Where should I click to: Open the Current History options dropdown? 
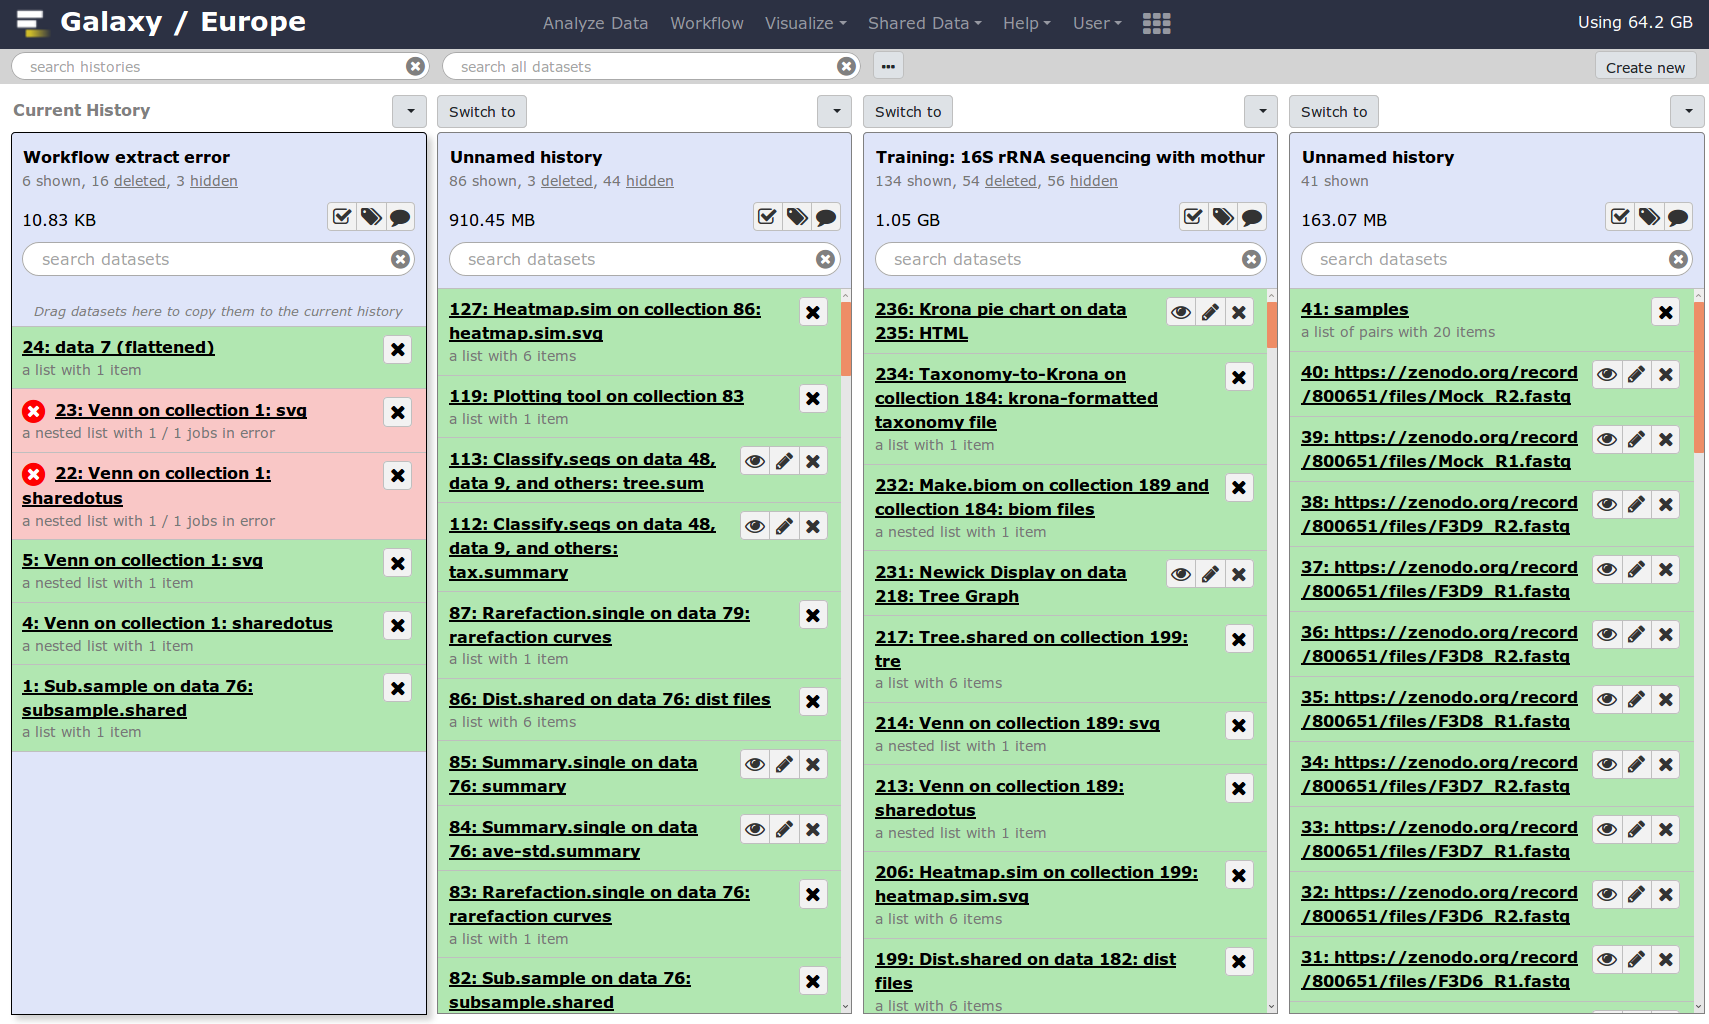coord(410,111)
